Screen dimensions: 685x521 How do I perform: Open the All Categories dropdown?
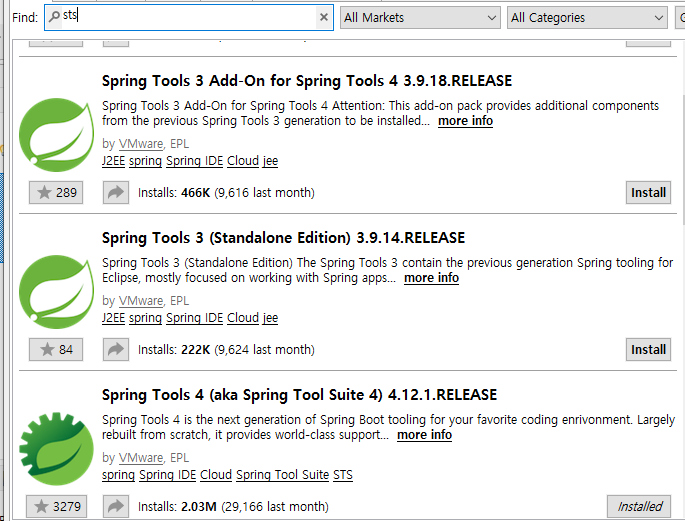587,18
